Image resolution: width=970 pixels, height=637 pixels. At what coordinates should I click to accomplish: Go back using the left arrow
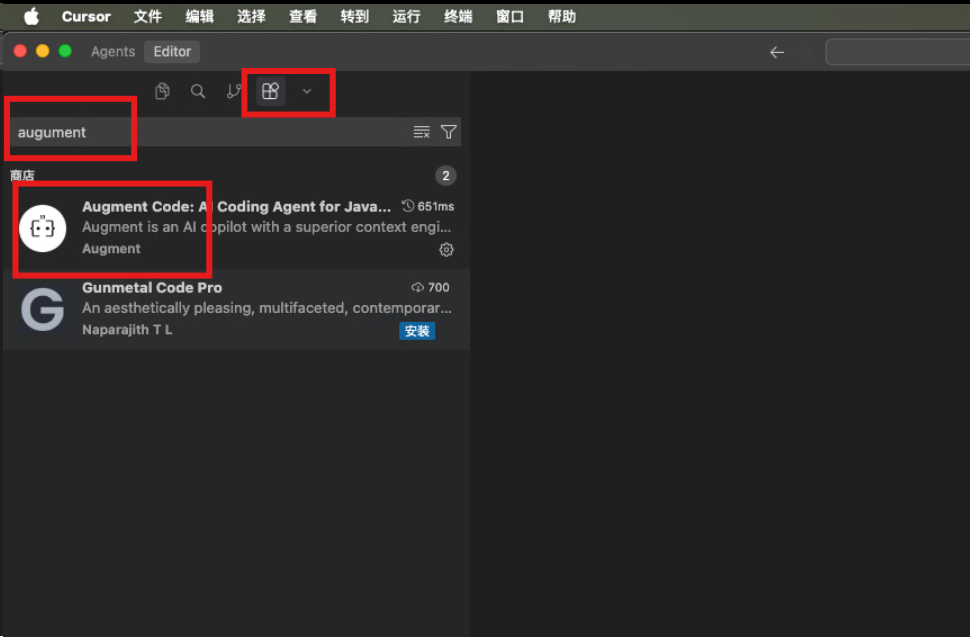(x=777, y=53)
